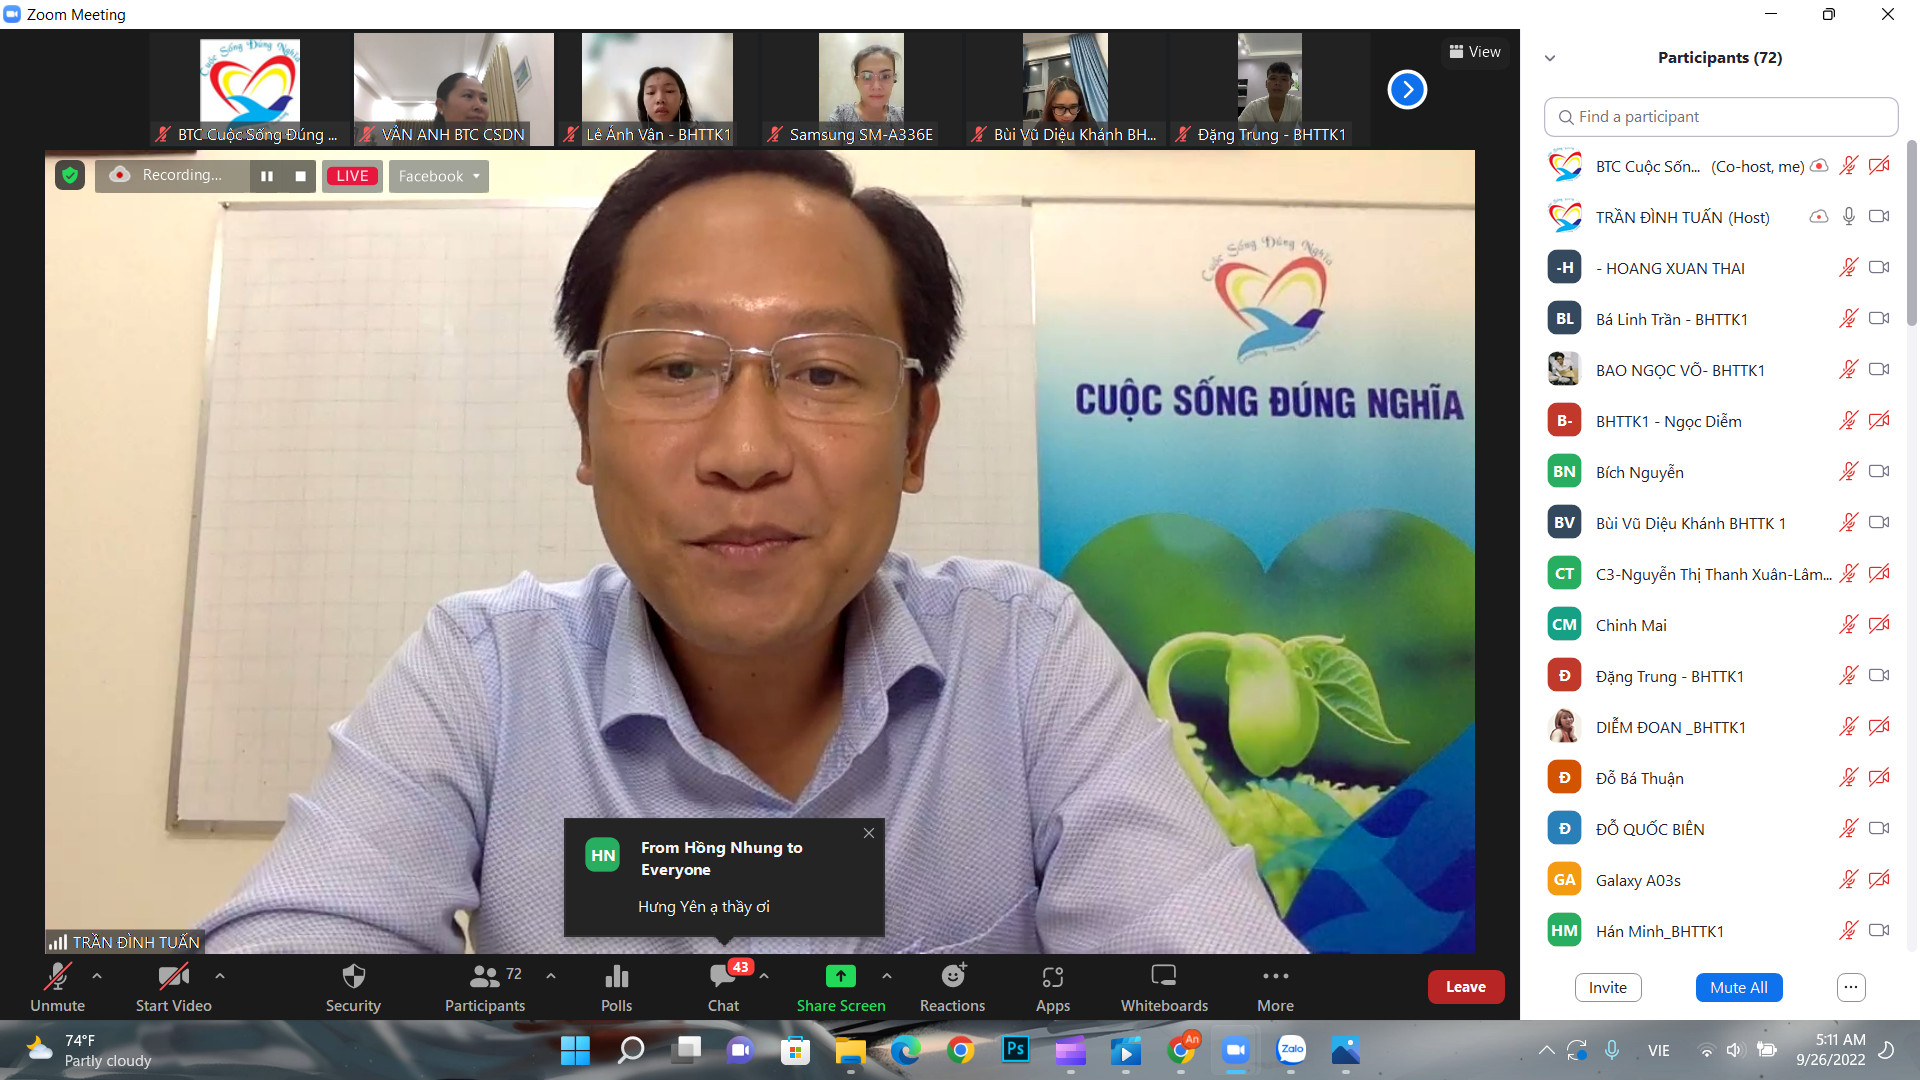Open the Participants panel icon
Screen dimensions: 1920x1080
(485, 976)
